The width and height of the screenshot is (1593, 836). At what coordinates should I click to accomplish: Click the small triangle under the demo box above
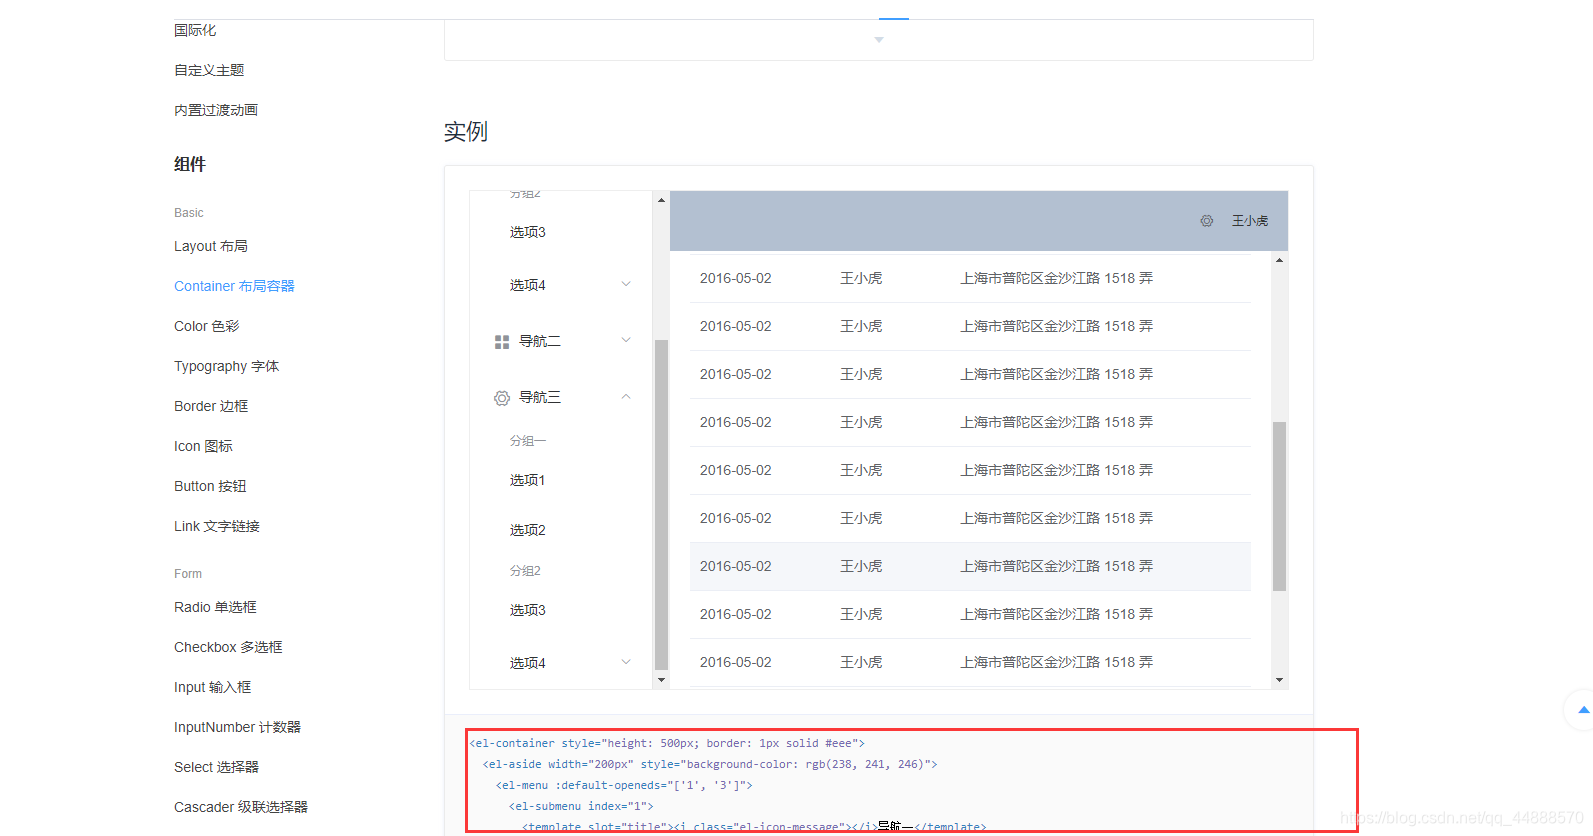tap(879, 40)
